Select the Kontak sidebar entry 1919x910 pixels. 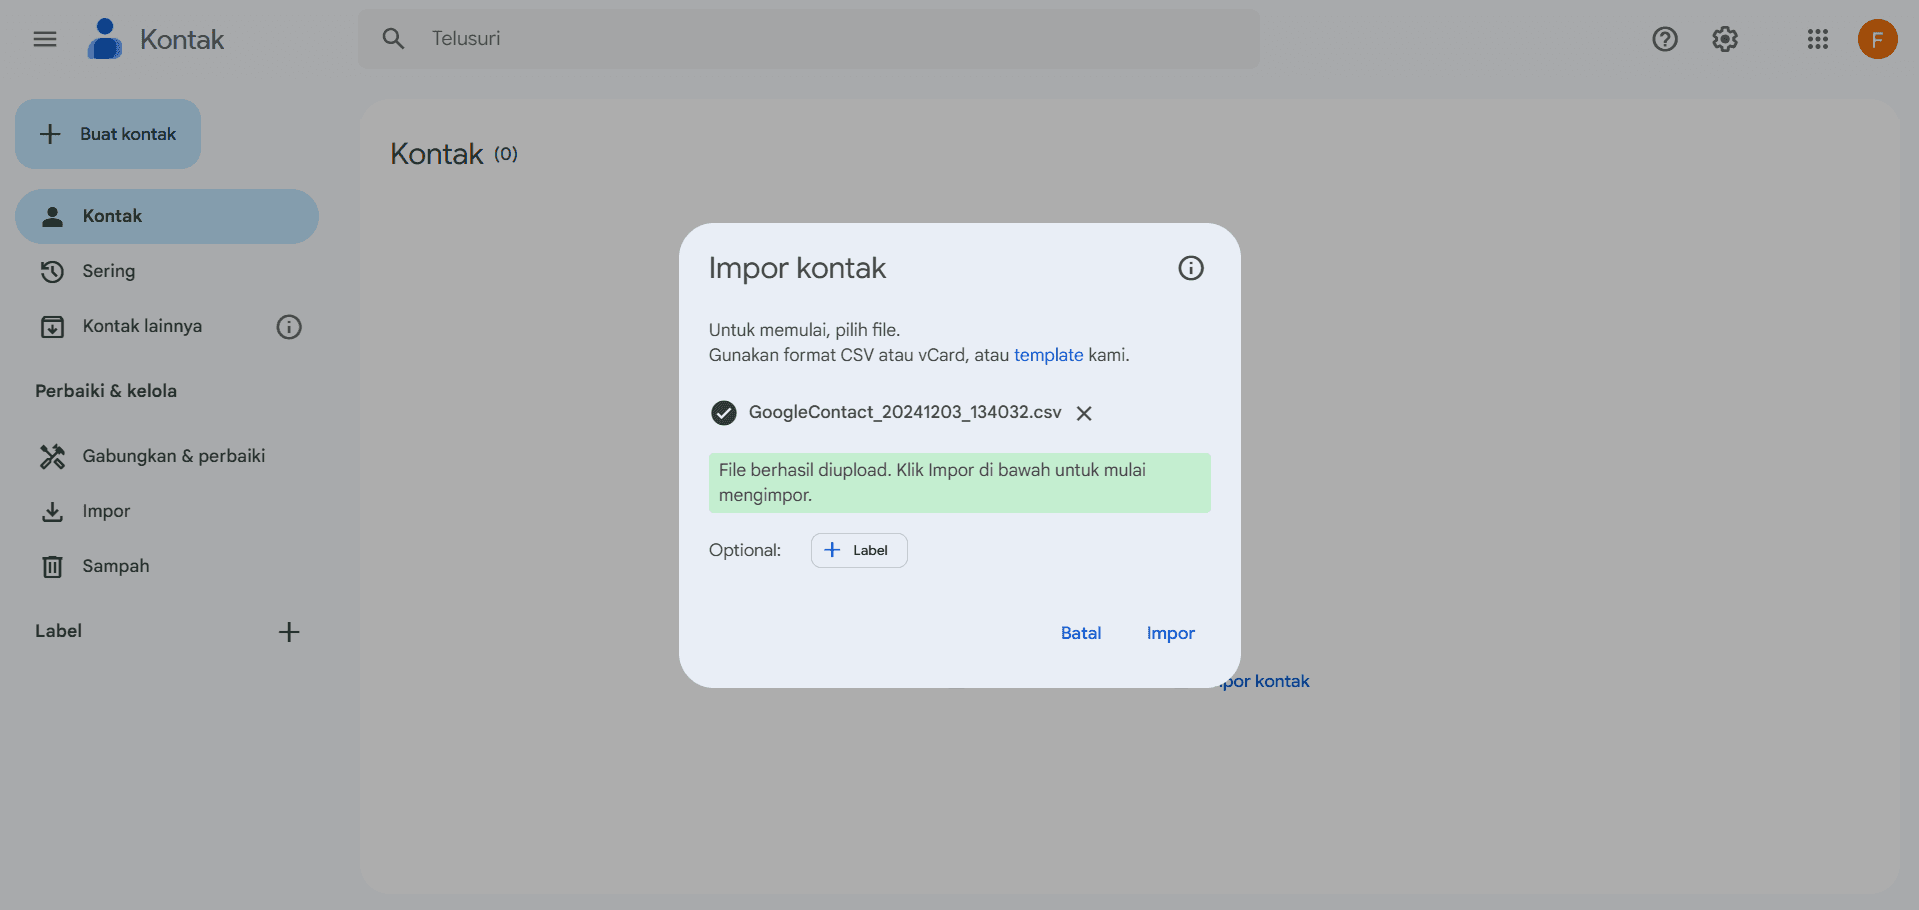tap(112, 216)
